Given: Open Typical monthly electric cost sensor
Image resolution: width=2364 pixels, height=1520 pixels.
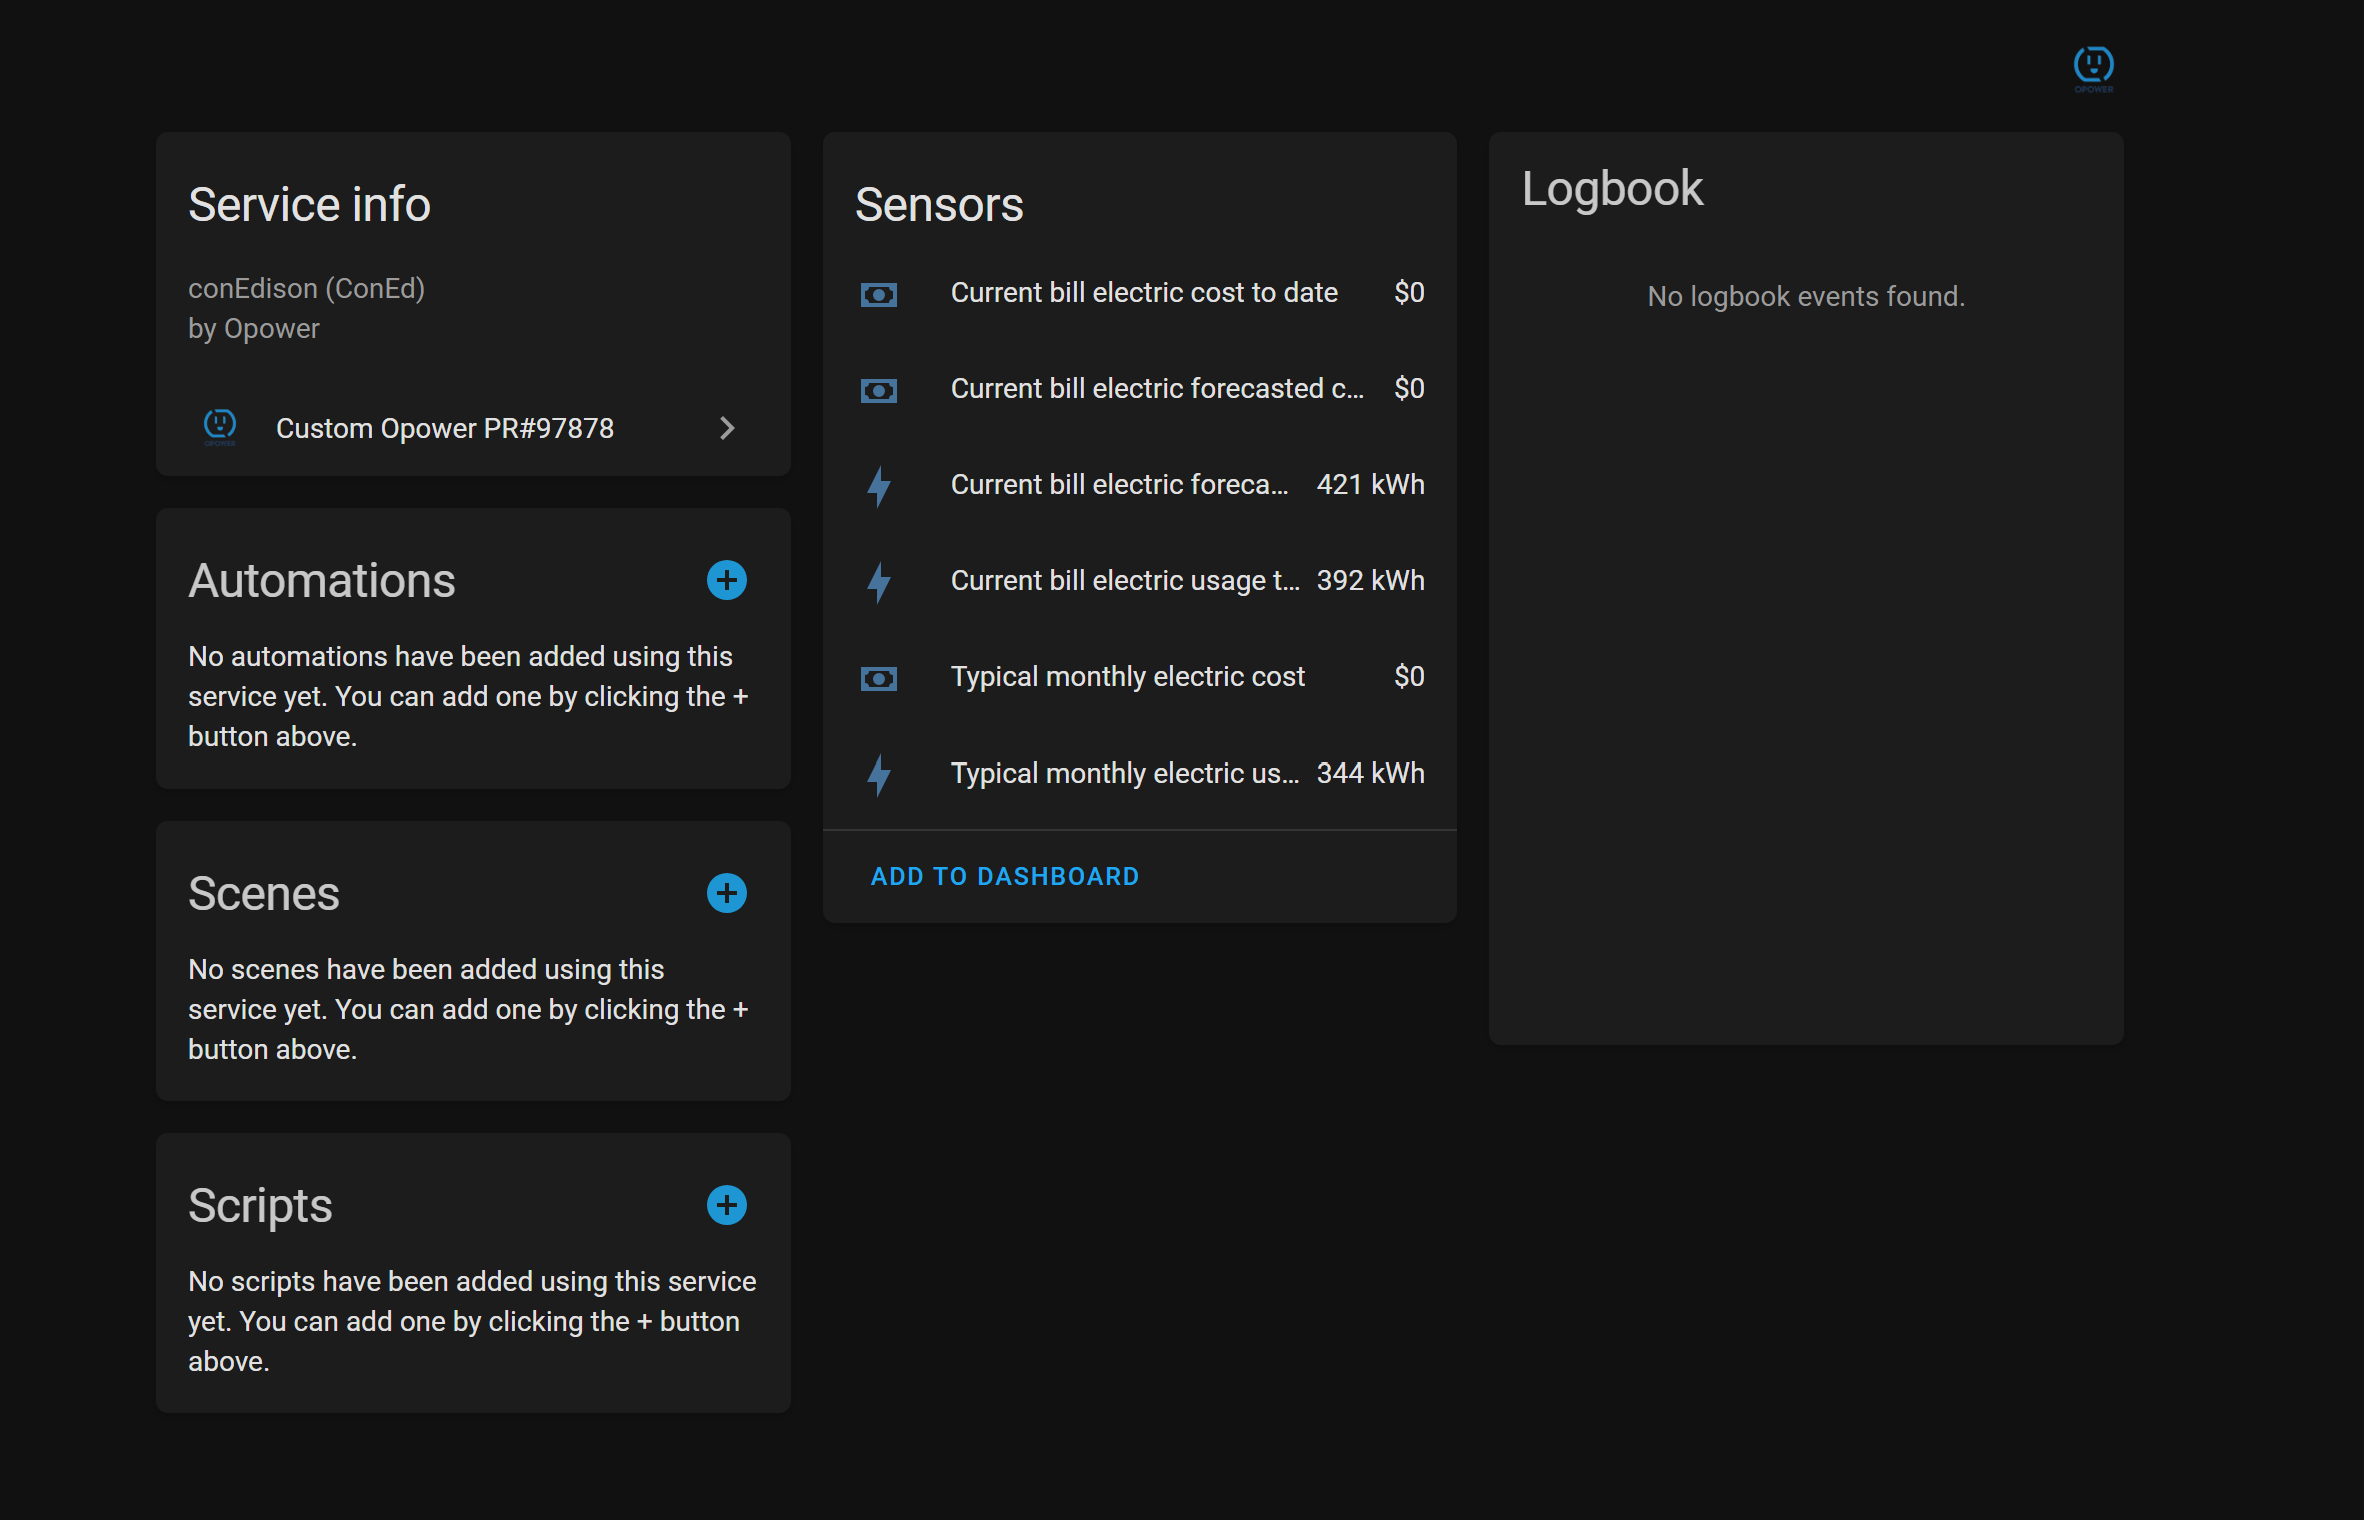Looking at the screenshot, I should pos(1127,677).
